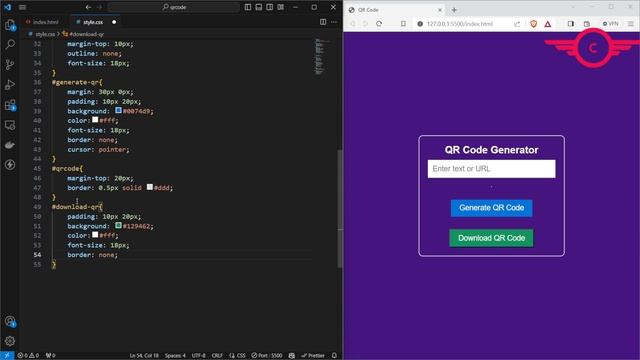Change the CRLF end of line setting
This screenshot has width=640, height=360.
click(217, 356)
